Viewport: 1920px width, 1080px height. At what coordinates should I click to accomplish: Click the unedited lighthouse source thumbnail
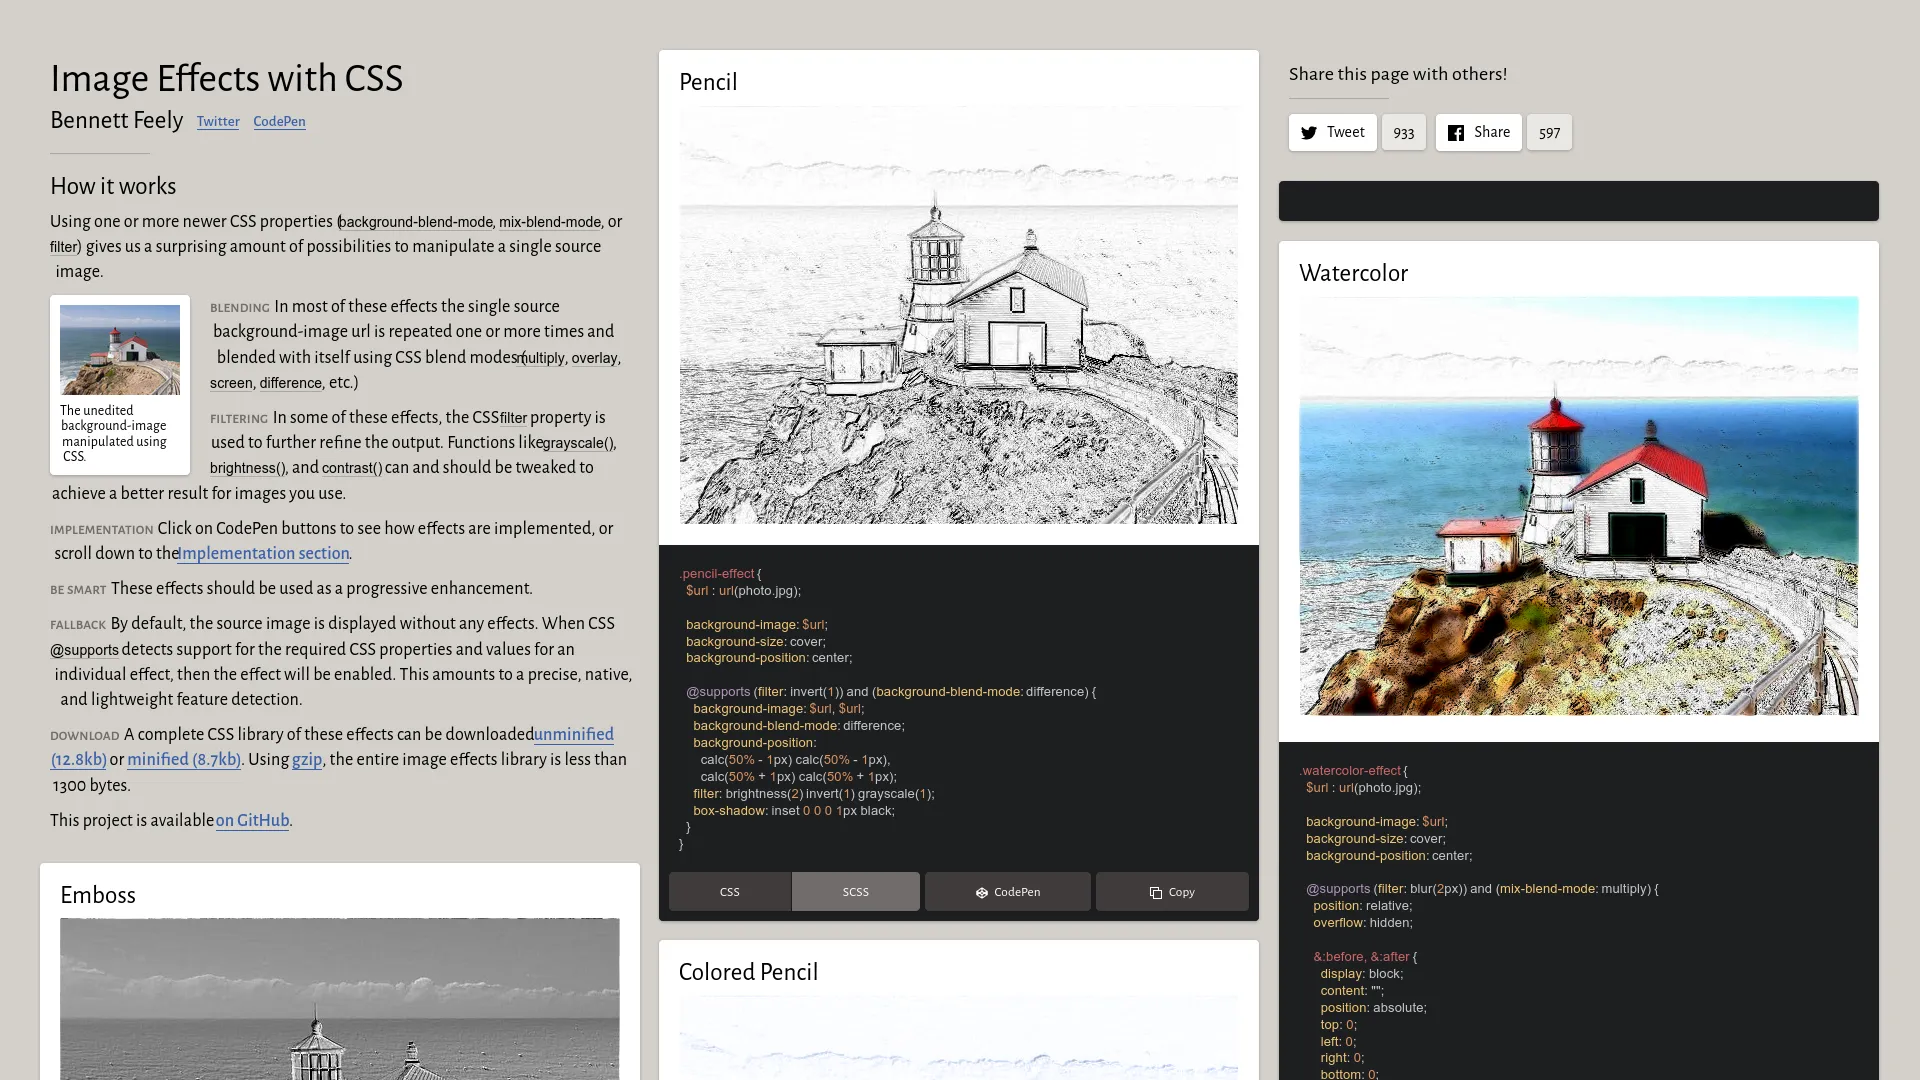[x=120, y=350]
